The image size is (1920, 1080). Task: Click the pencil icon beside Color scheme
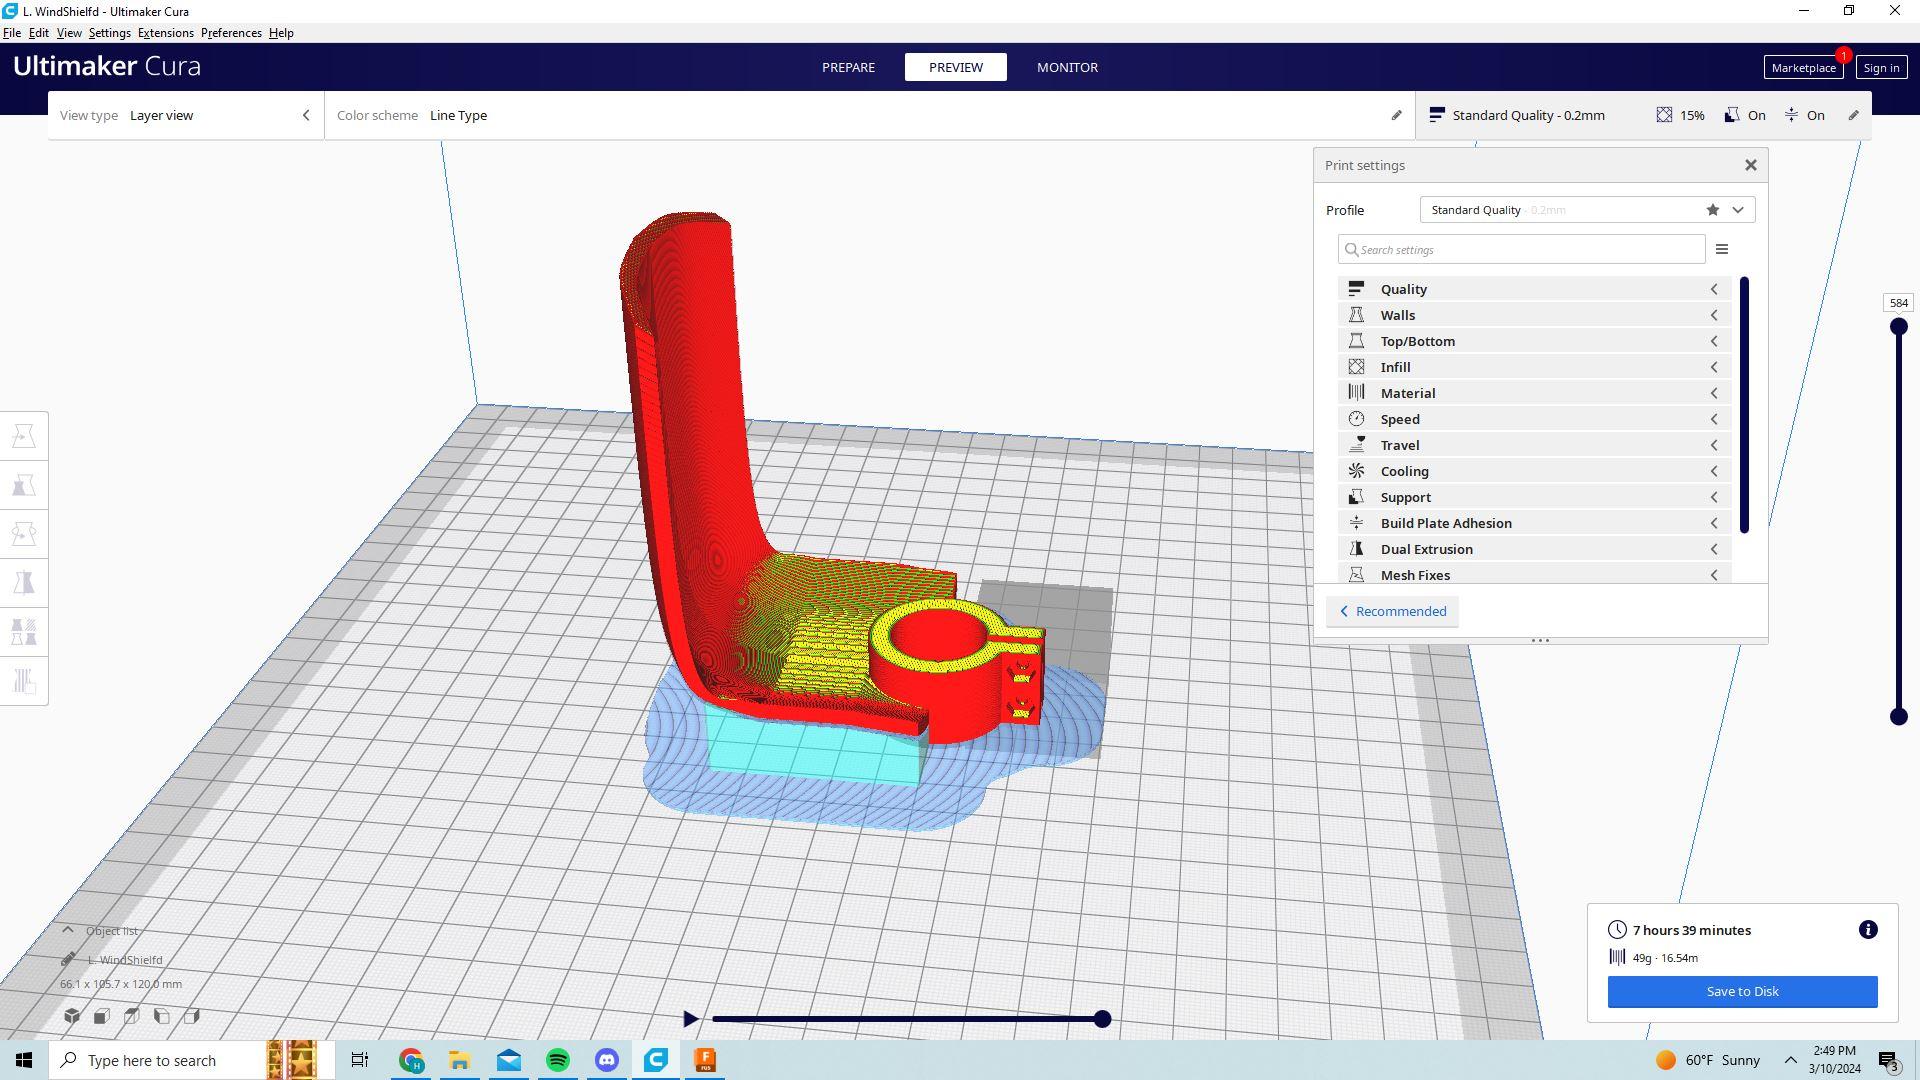pos(1396,115)
